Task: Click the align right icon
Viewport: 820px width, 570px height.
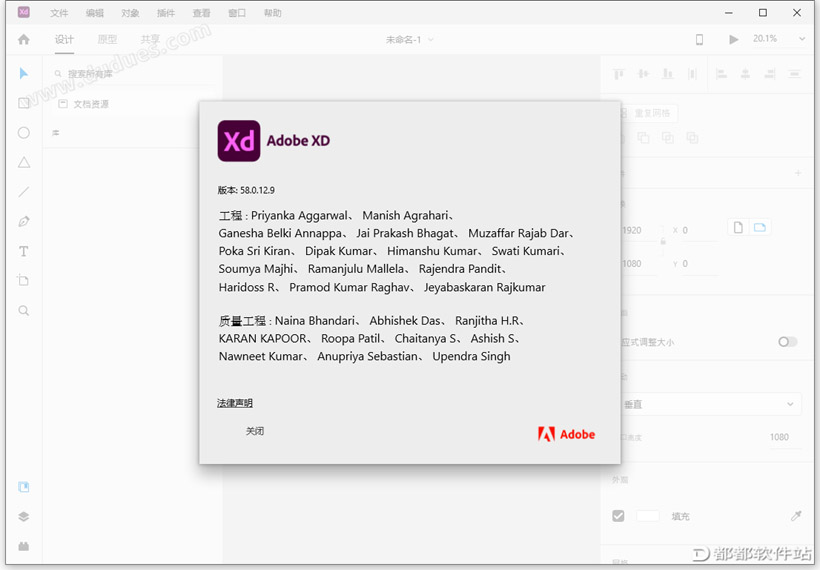Action: [x=770, y=74]
